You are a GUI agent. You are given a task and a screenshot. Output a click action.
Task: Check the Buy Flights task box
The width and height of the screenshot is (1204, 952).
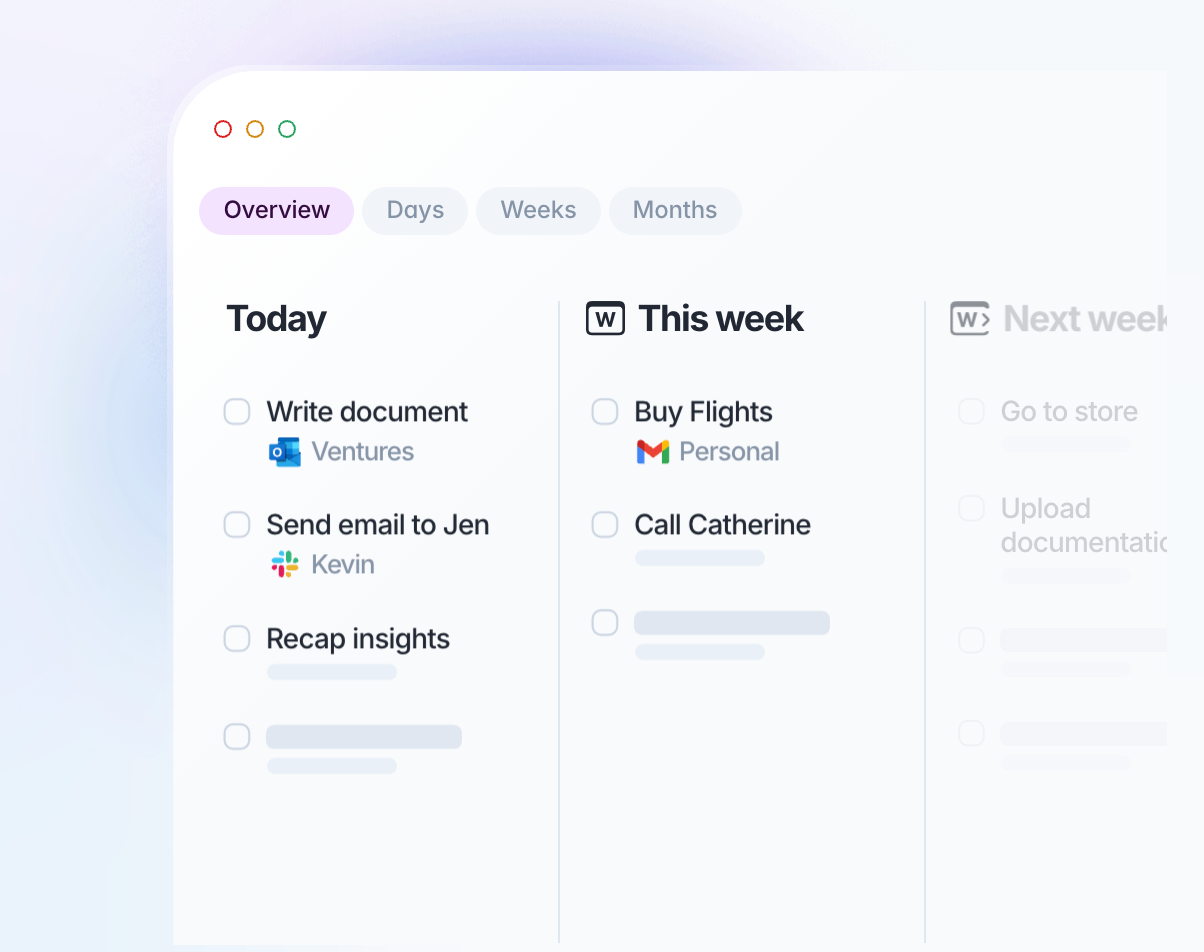(605, 412)
